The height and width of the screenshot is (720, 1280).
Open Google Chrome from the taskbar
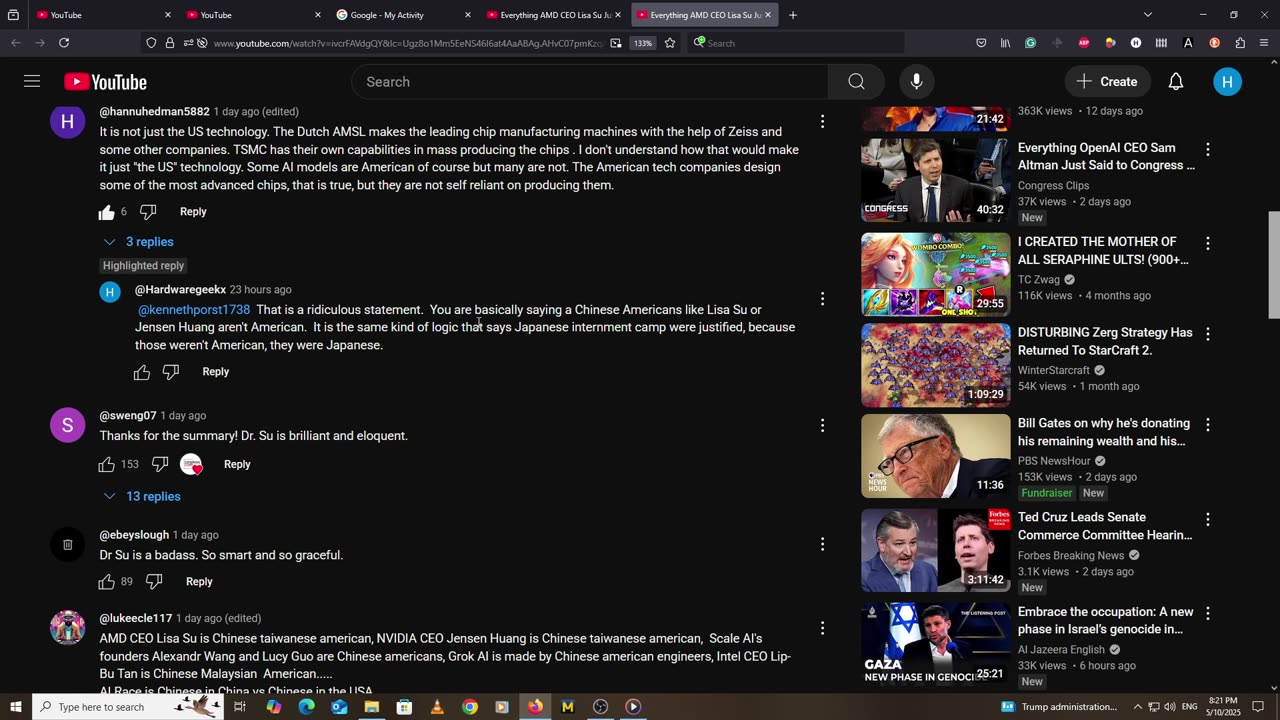(470, 707)
